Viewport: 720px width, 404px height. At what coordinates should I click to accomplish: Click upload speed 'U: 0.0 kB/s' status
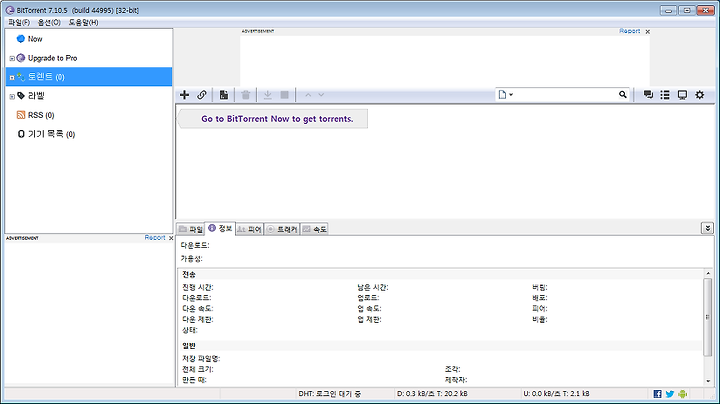point(556,394)
